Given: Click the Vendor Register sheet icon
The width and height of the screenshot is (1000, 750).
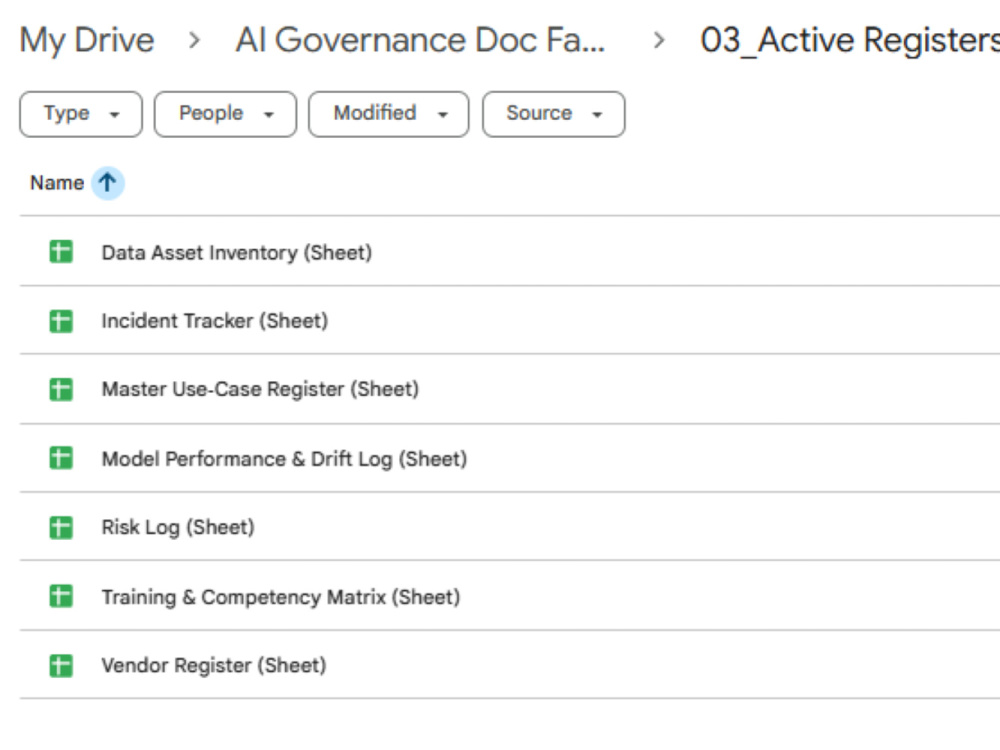Looking at the screenshot, I should 61,666.
